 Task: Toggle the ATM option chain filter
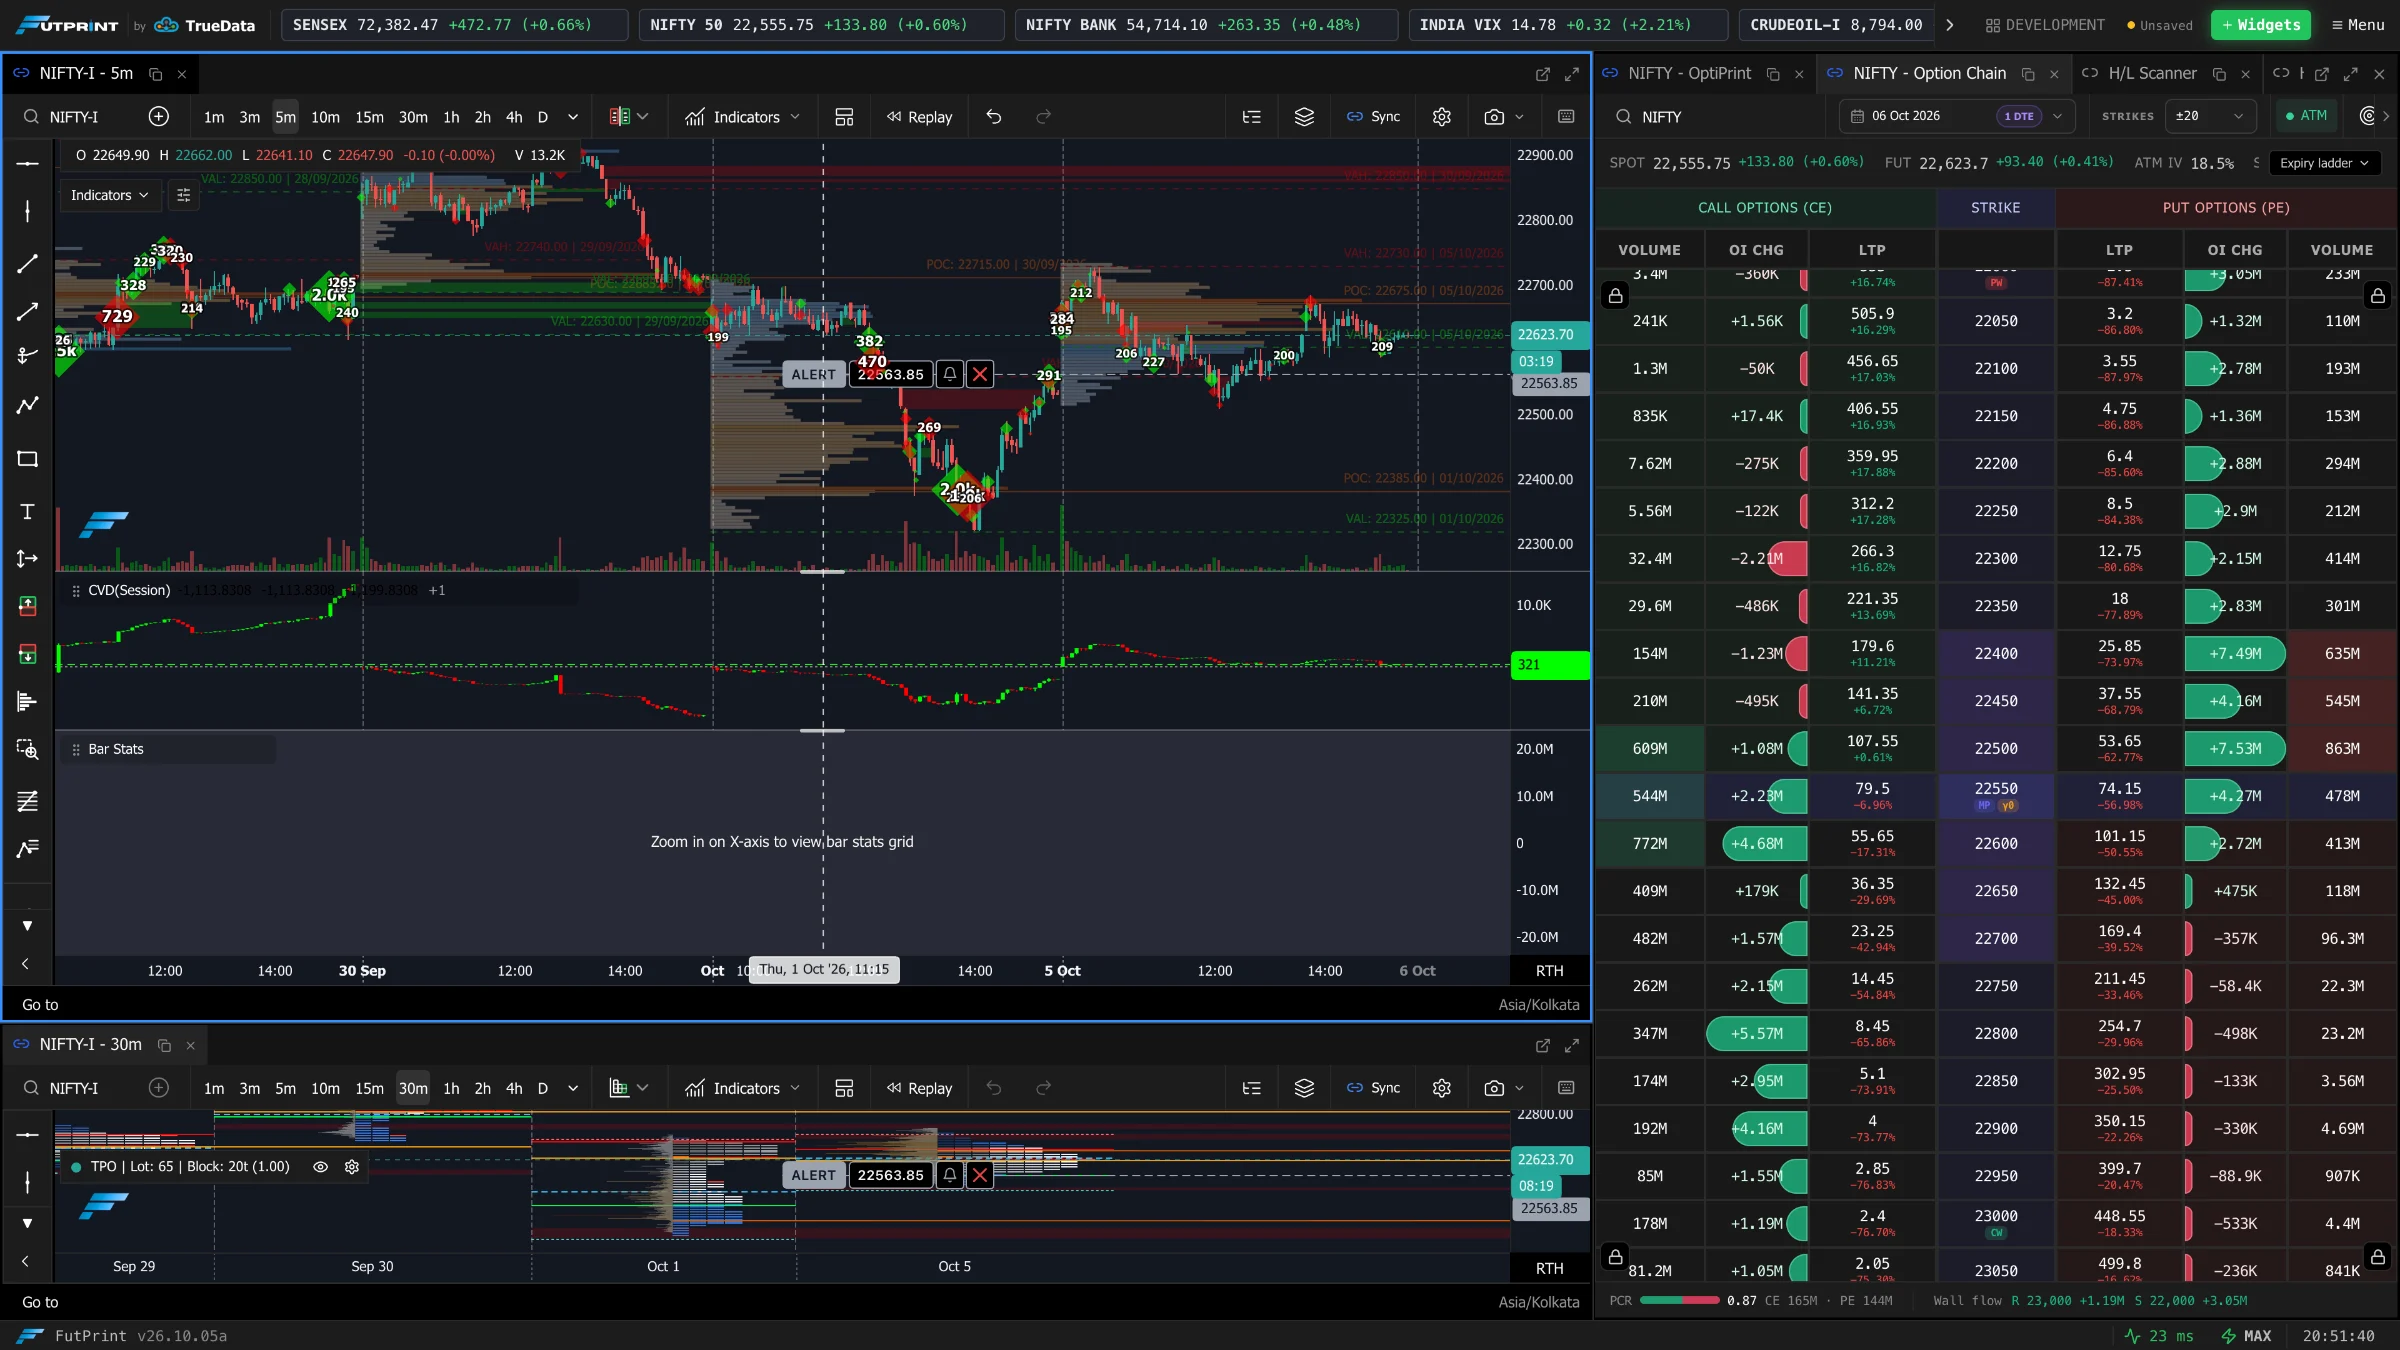[x=2306, y=116]
